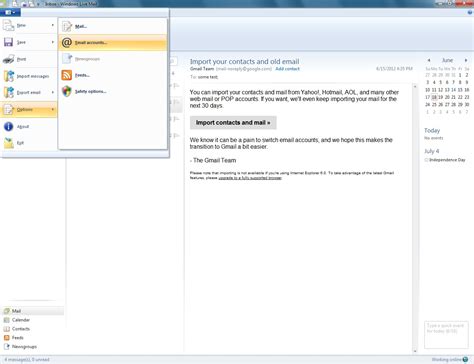This screenshot has height=364, width=474.
Task: Select June 25 in the calendar
Action: coord(434,105)
